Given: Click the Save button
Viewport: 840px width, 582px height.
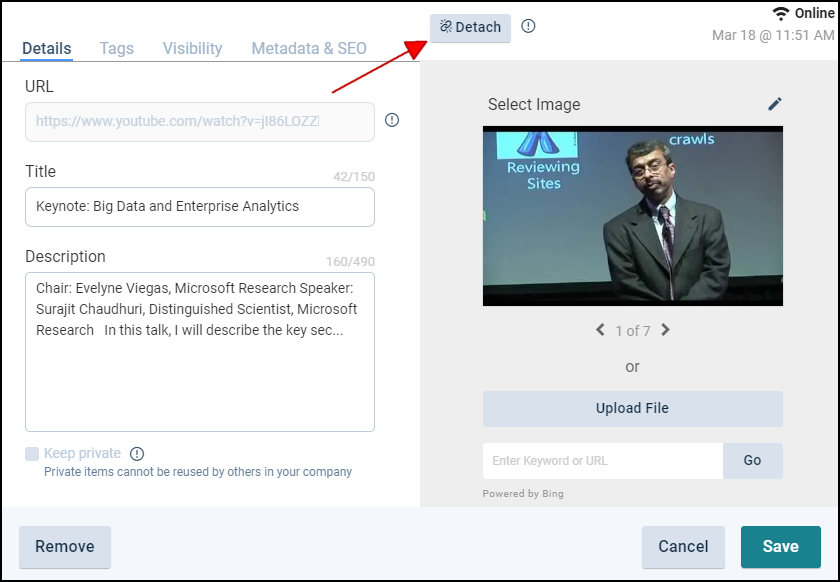Looking at the screenshot, I should 780,546.
